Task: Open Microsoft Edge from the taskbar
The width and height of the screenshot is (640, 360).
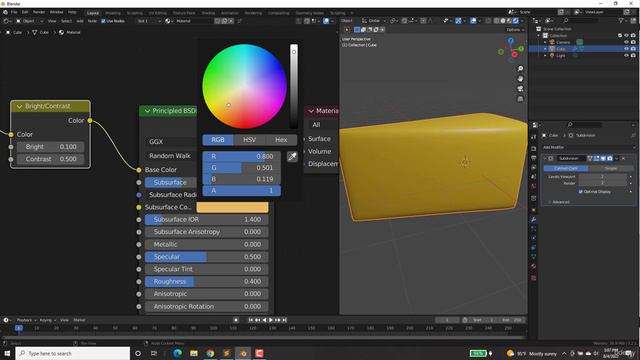Action: (x=178, y=353)
